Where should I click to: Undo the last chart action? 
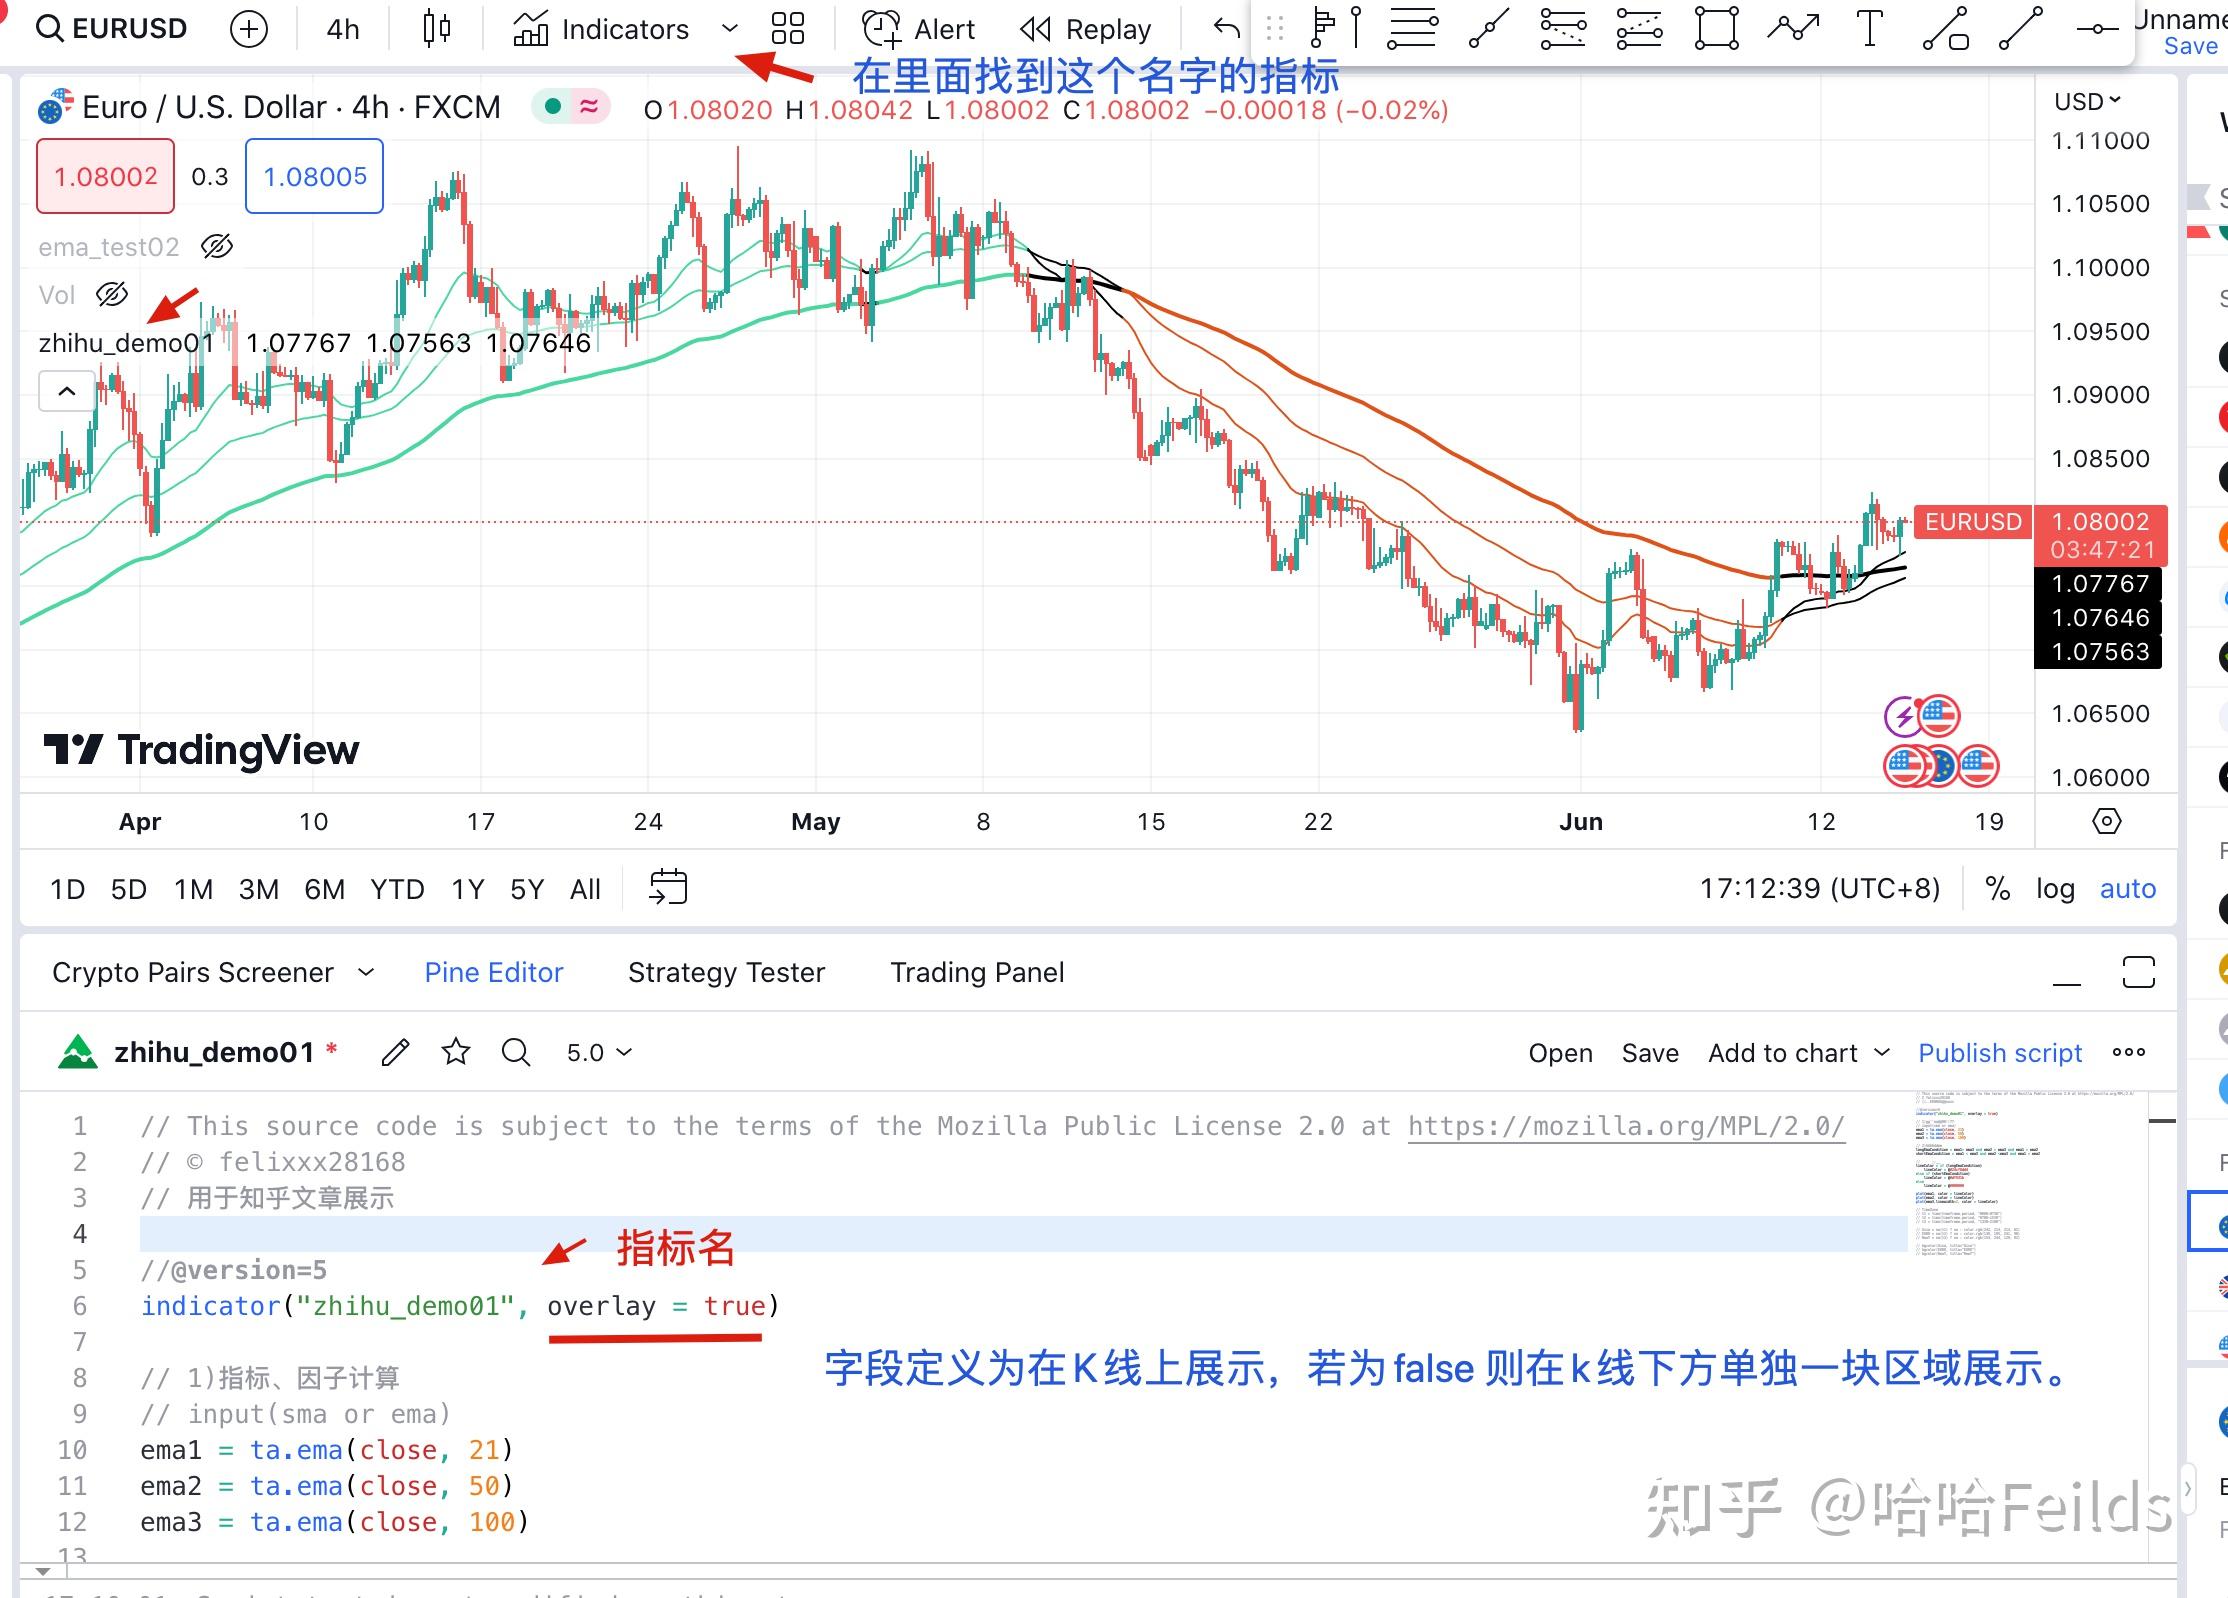pos(1226,29)
